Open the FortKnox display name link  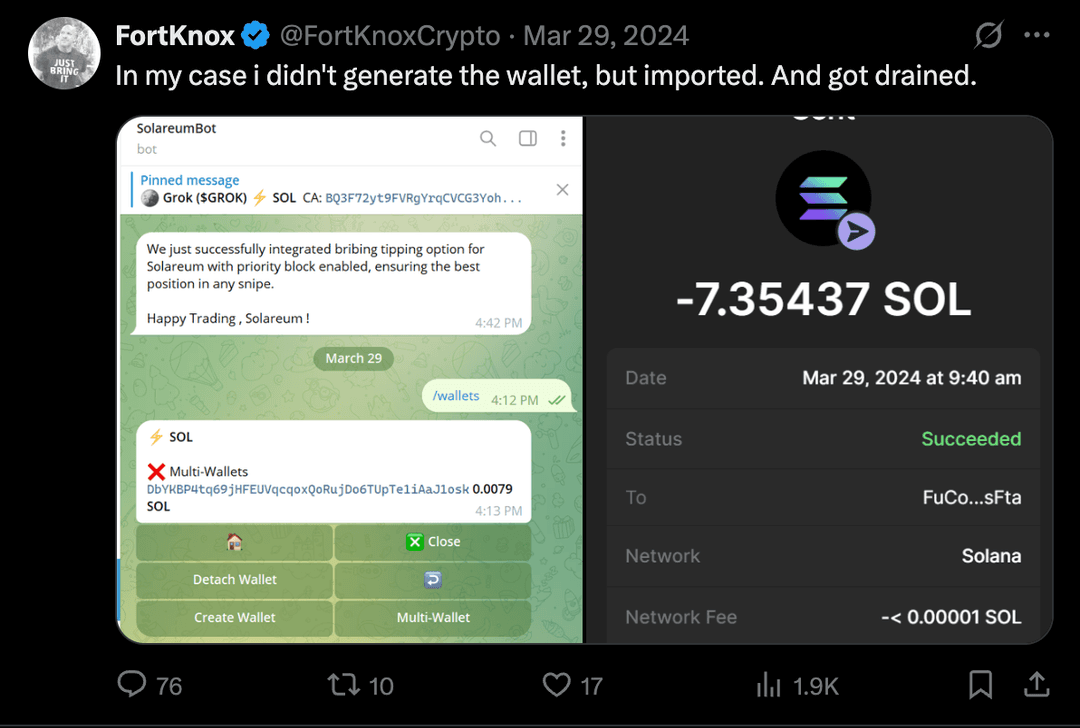click(175, 36)
